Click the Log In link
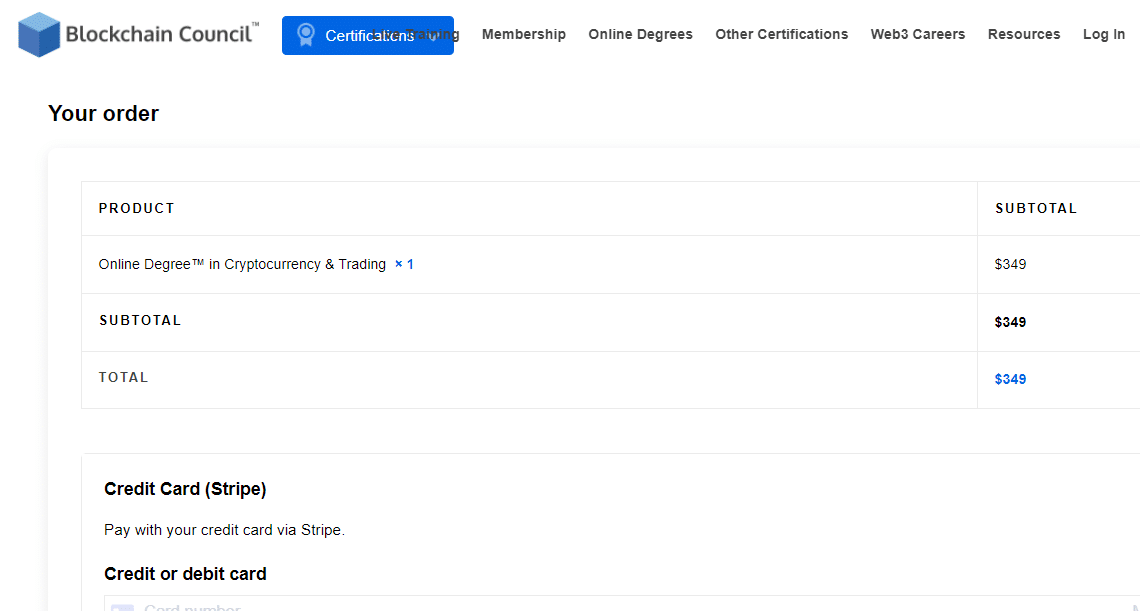This screenshot has height=611, width=1140. point(1103,34)
